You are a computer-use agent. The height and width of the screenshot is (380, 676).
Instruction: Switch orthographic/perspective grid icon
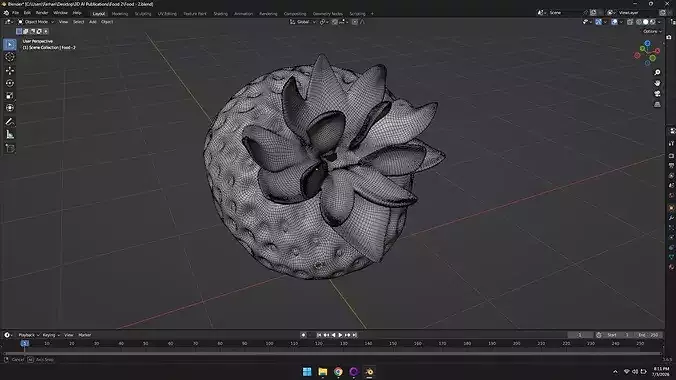point(657,104)
